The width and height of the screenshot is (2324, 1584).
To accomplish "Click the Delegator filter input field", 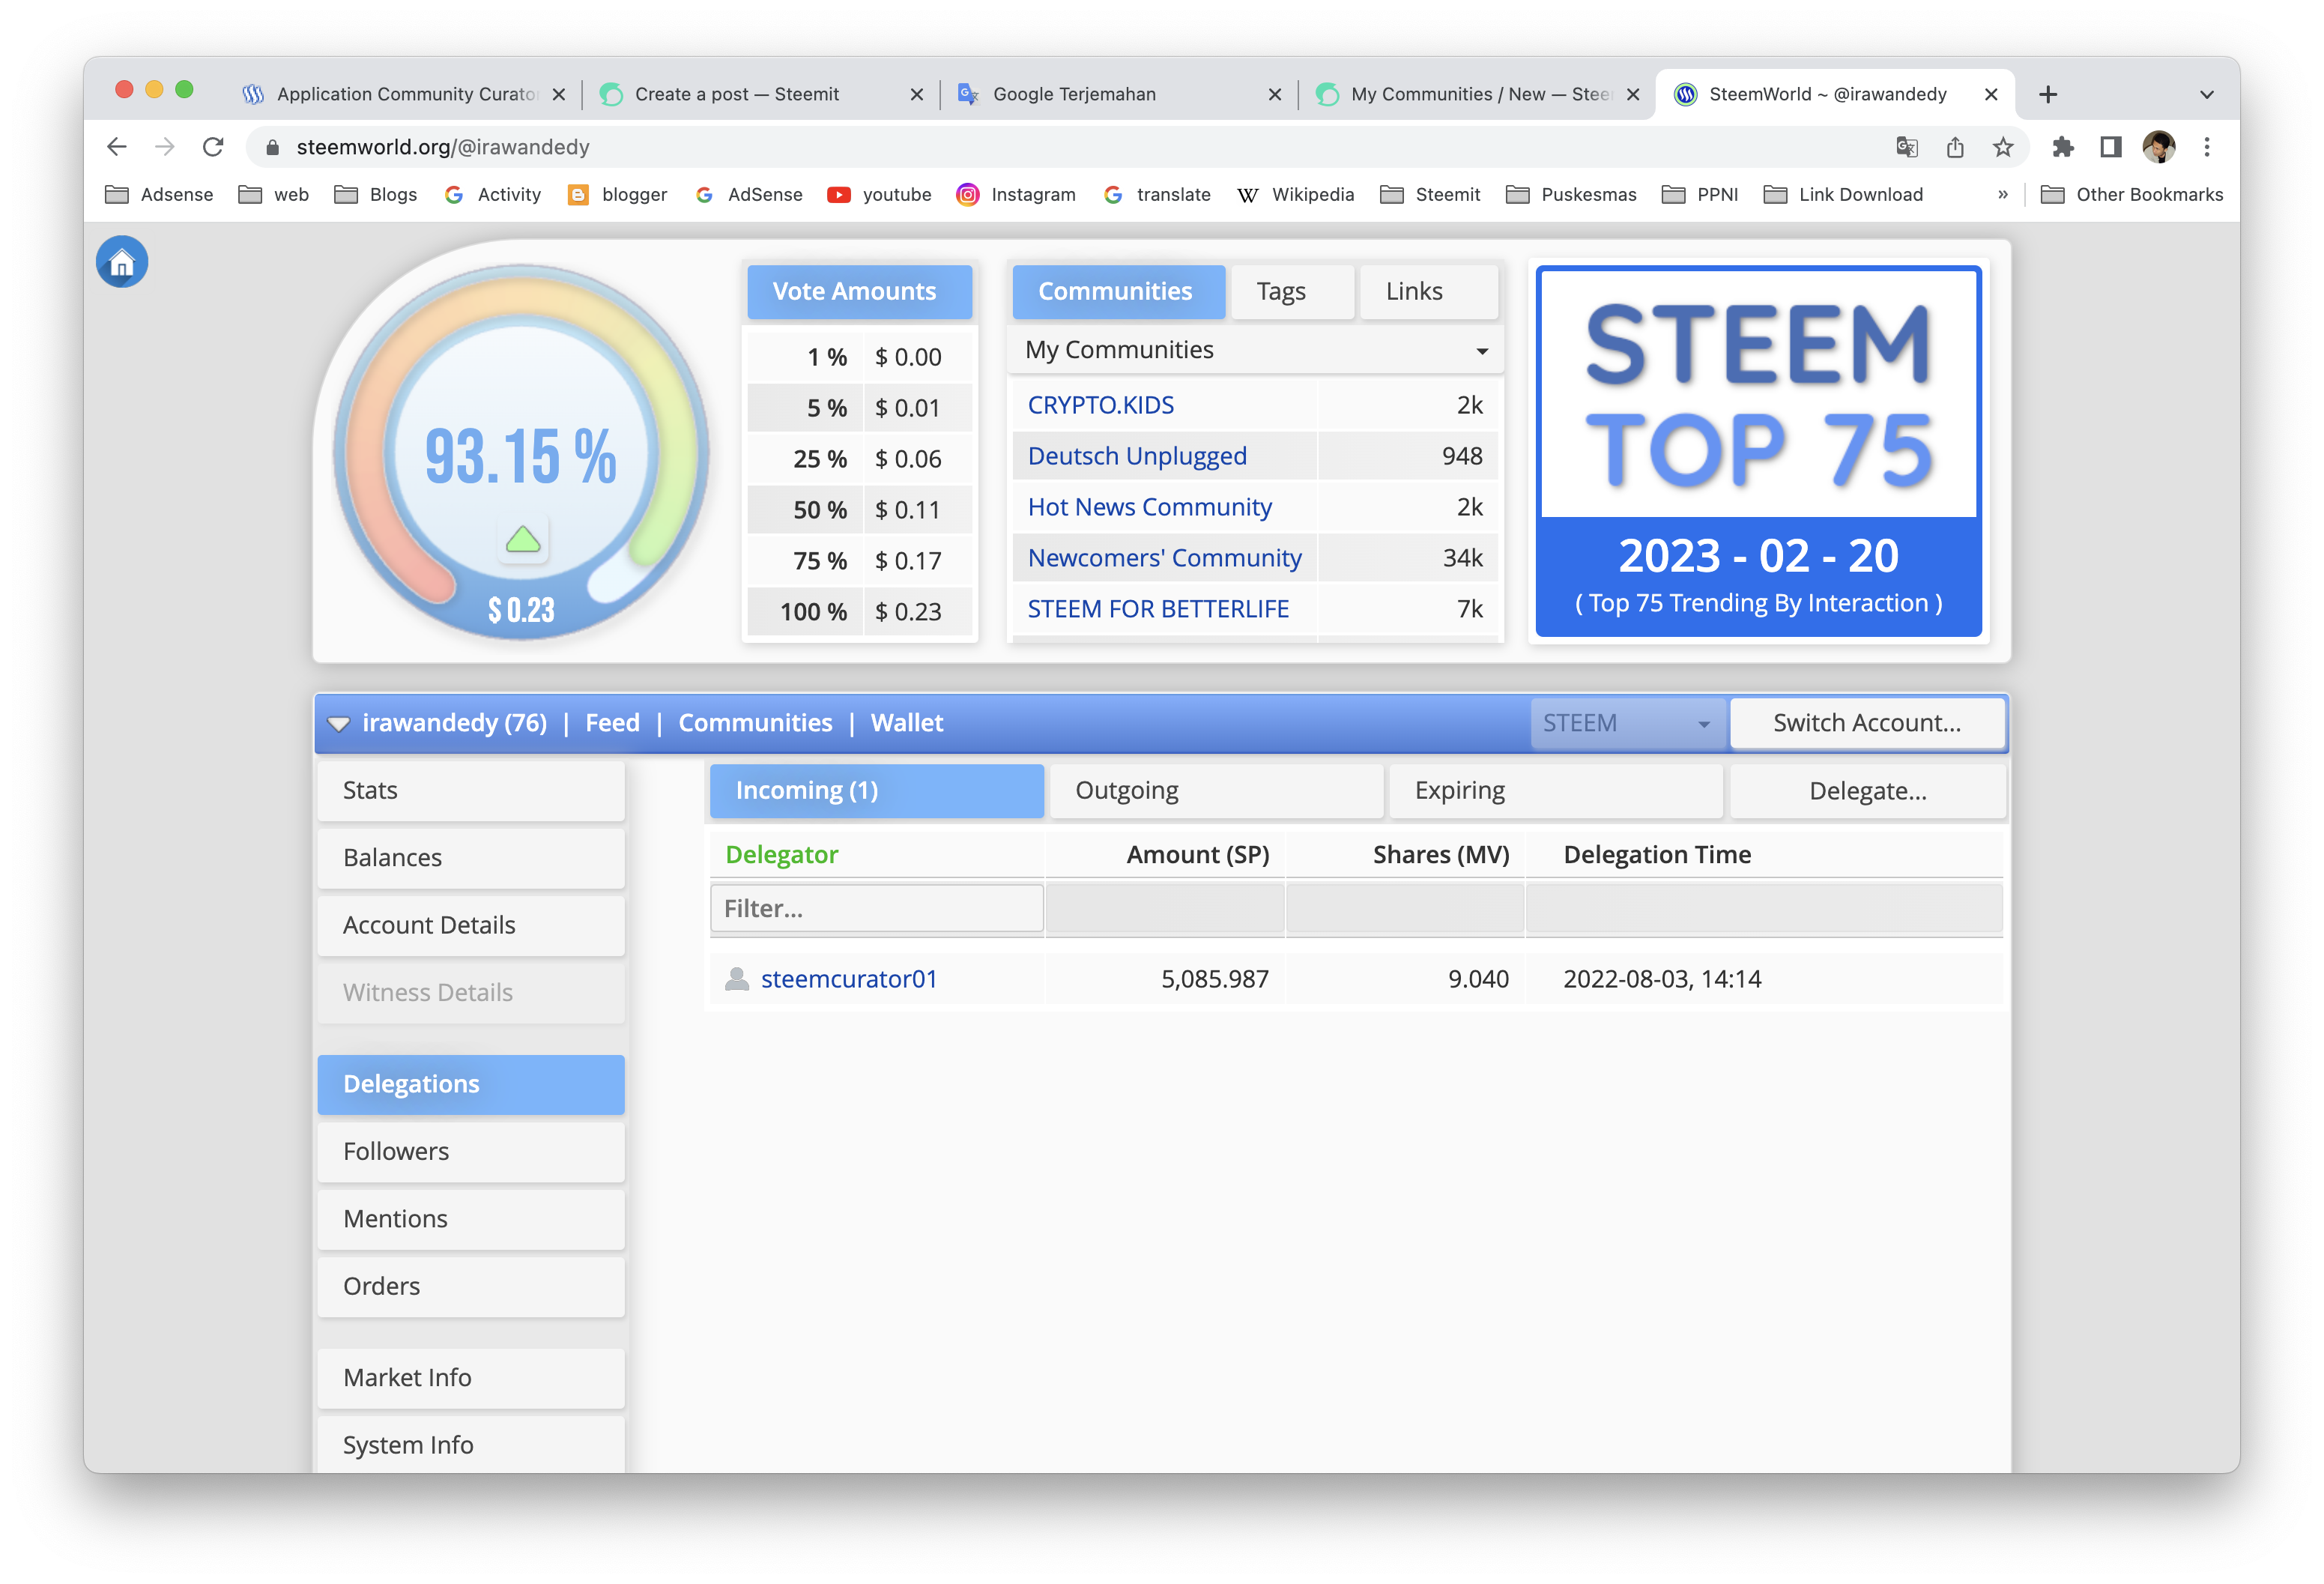I will pyautogui.click(x=876, y=908).
